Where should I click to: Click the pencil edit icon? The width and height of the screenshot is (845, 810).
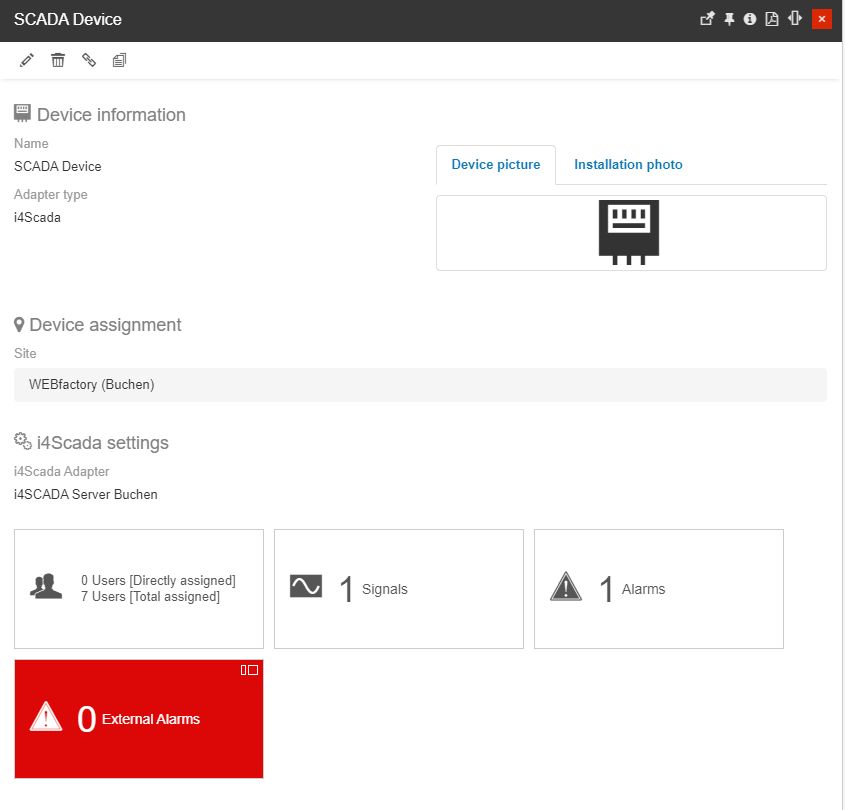coord(27,61)
